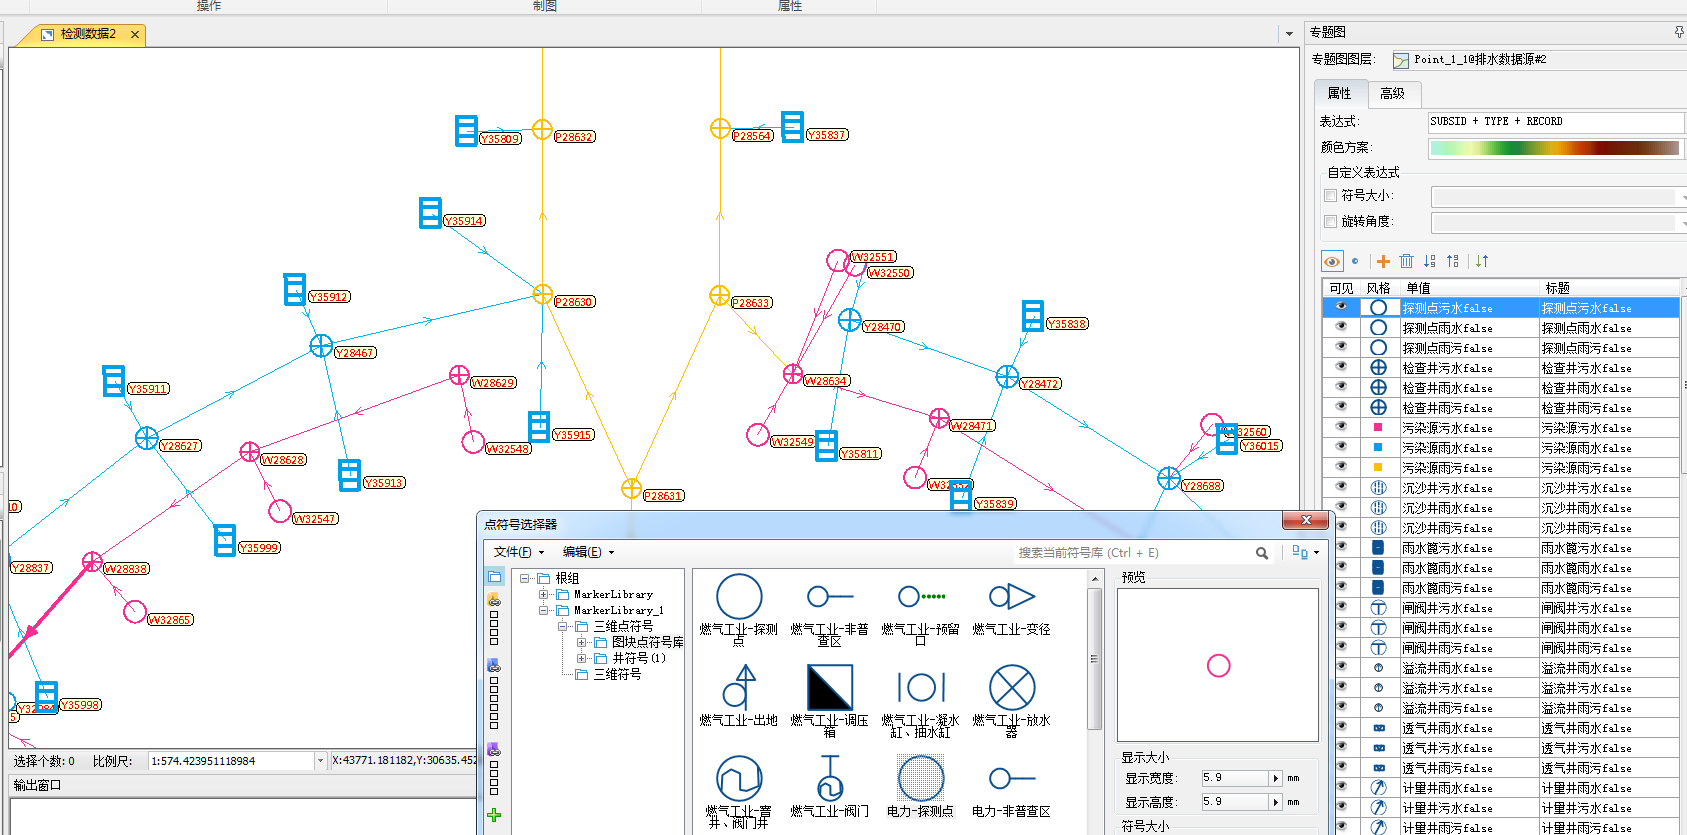
Task: Collapse the 根组 tree node
Action: point(525,578)
